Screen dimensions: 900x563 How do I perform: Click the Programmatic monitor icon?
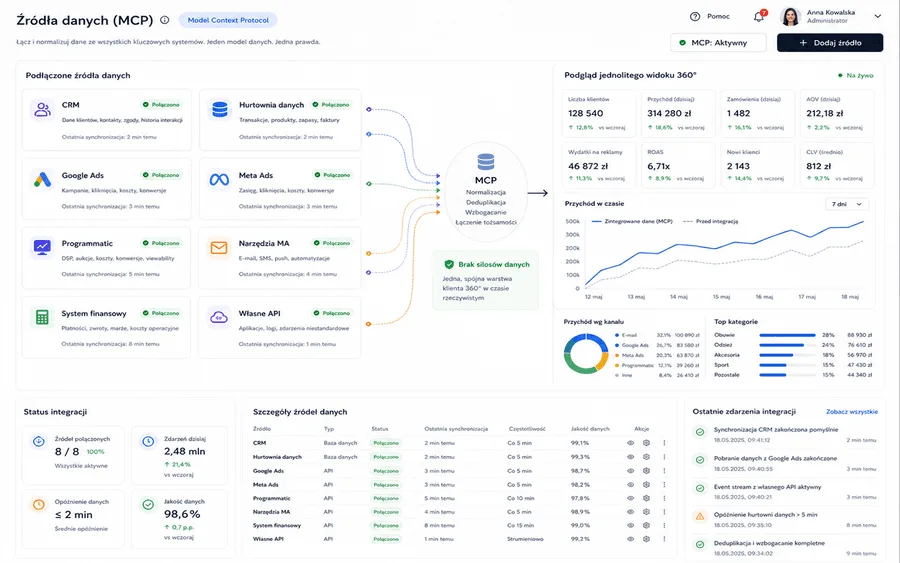pyautogui.click(x=42, y=247)
